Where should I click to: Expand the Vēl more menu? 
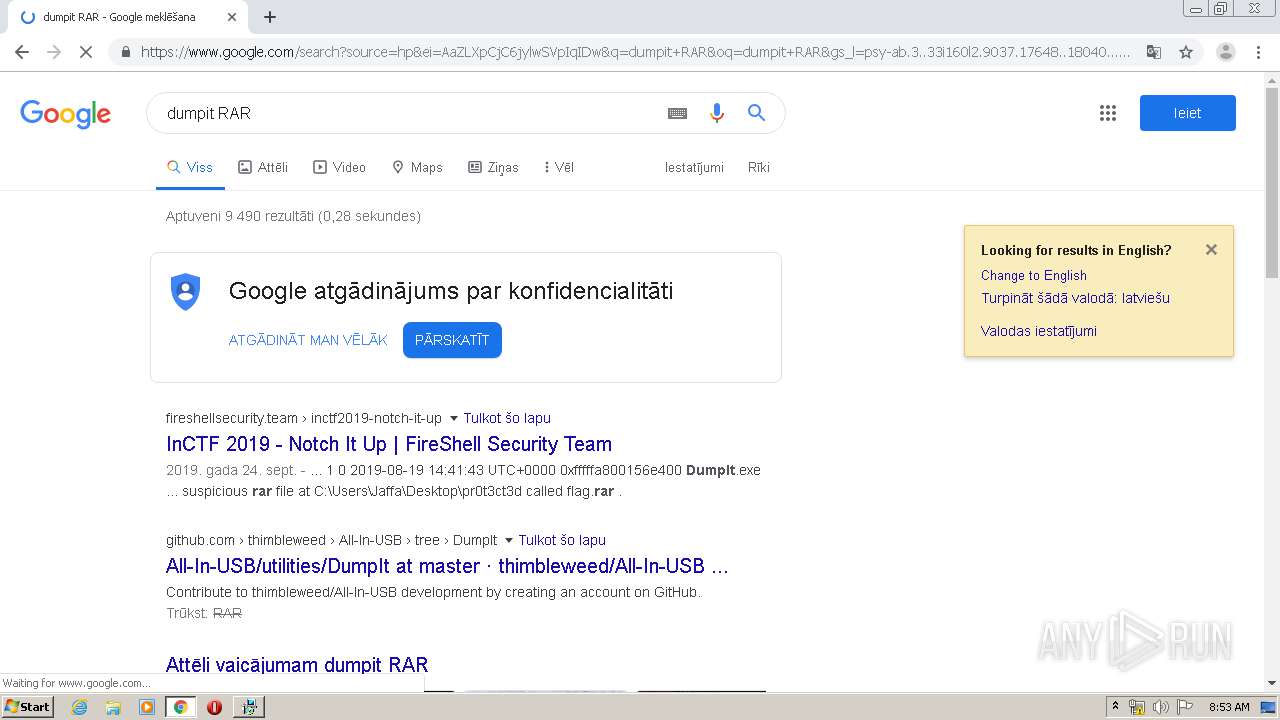tap(559, 167)
